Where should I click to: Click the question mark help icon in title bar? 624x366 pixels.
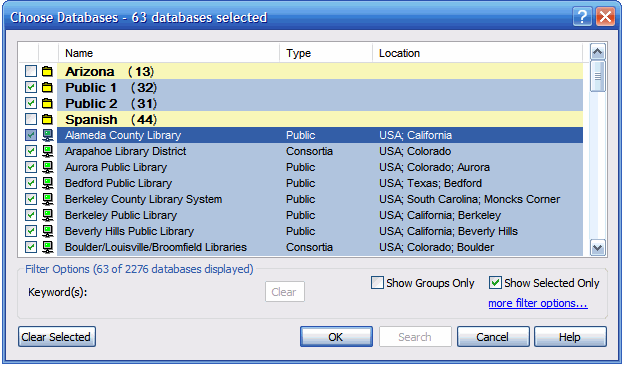click(582, 17)
